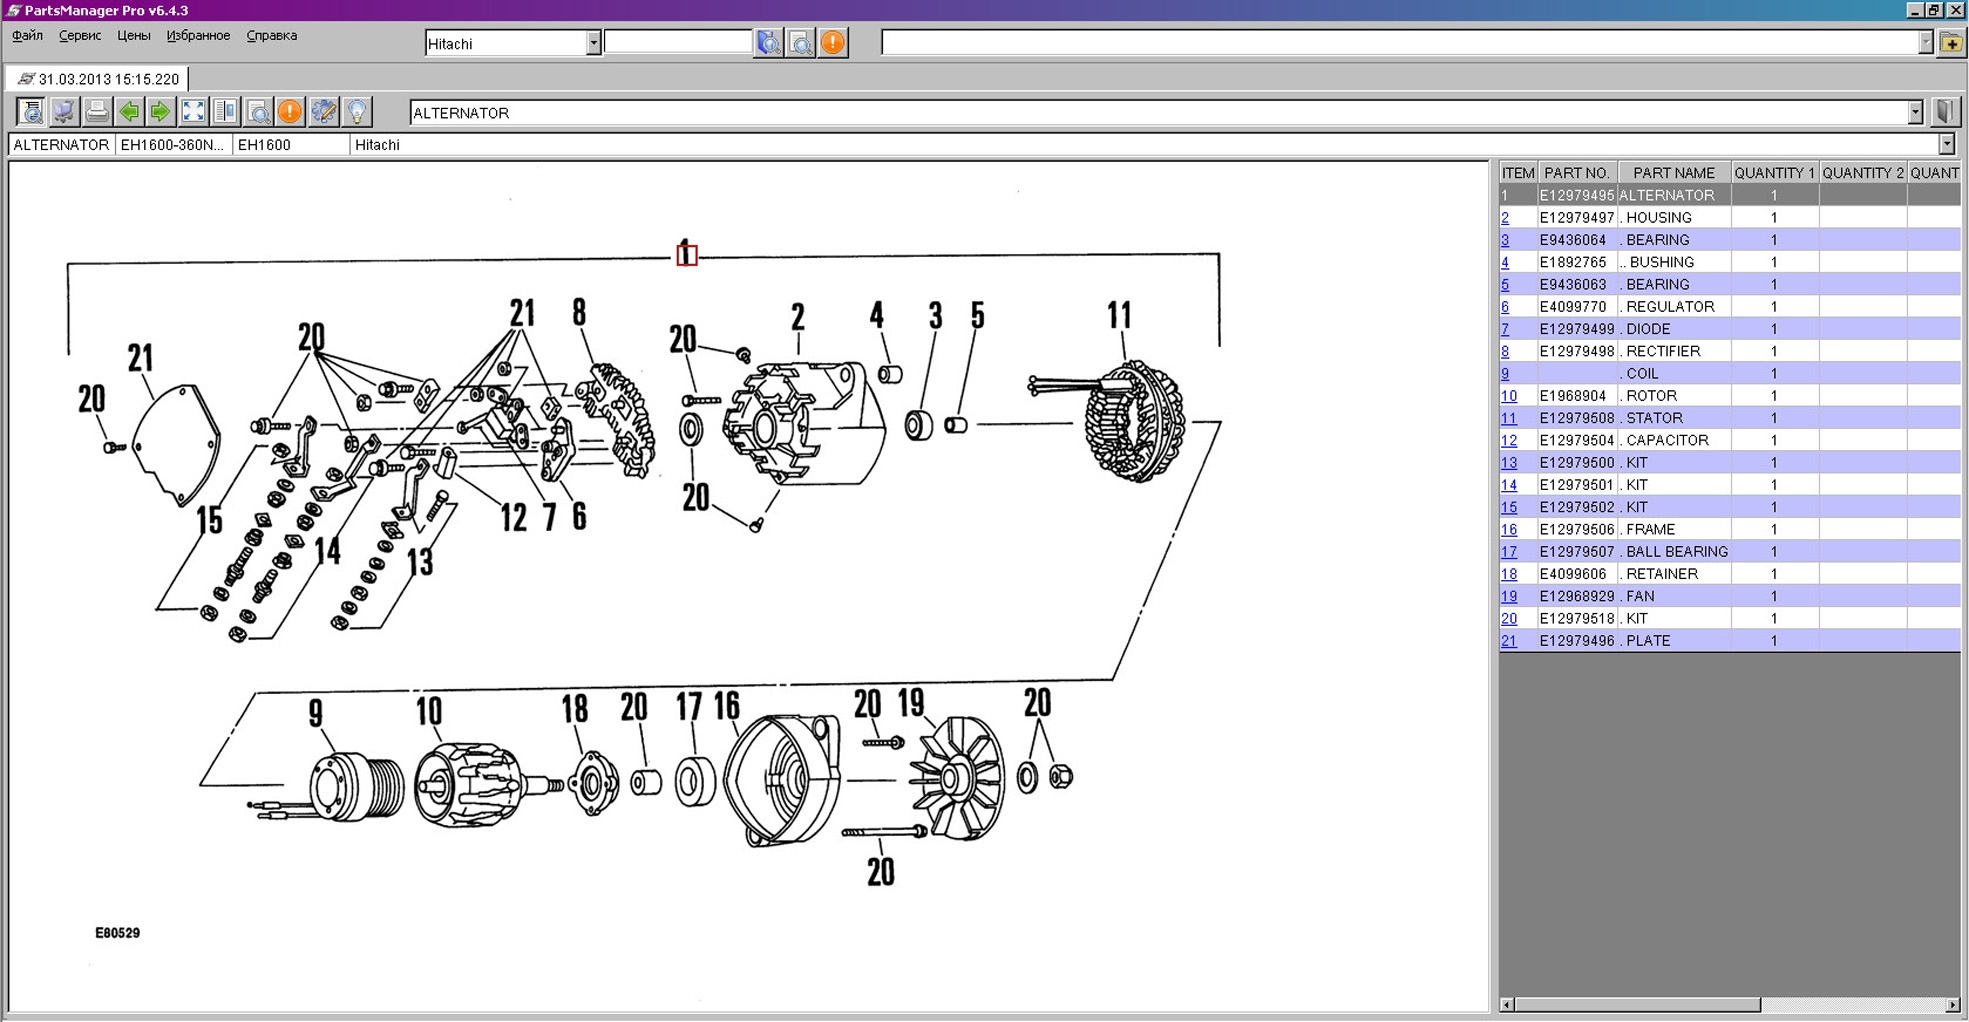Open the Hitachi brand dropdown

tap(593, 43)
